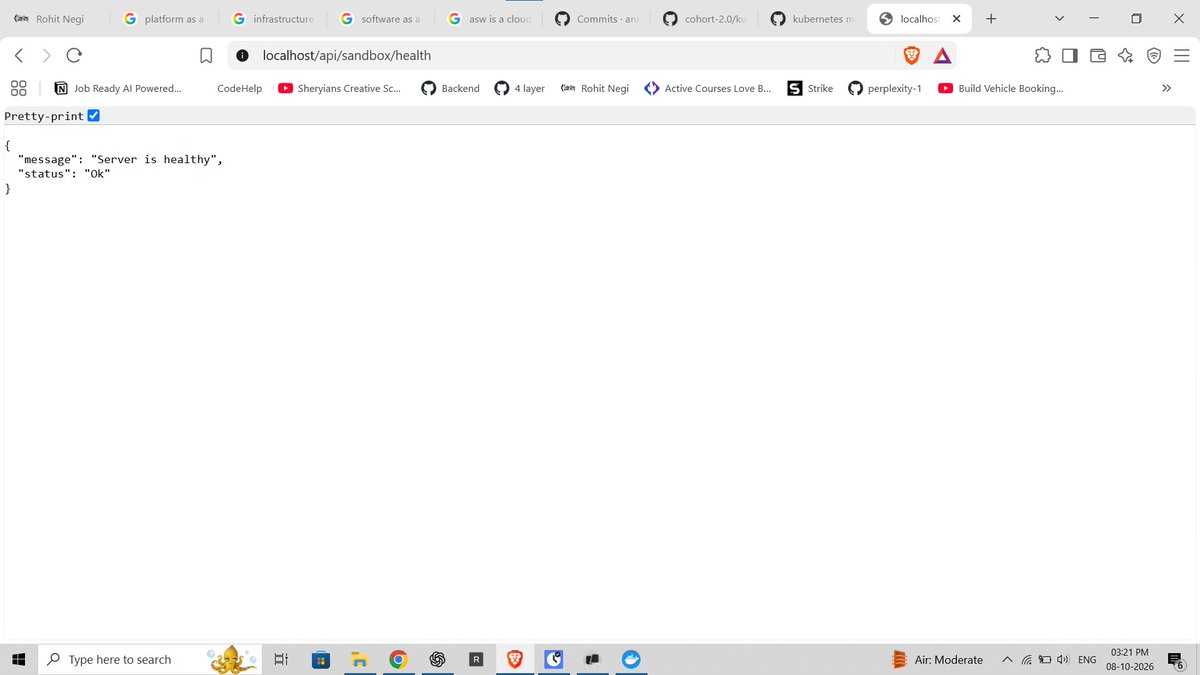Viewport: 1200px width, 675px height.
Task: Open the Windows Start menu
Action: tap(18, 659)
